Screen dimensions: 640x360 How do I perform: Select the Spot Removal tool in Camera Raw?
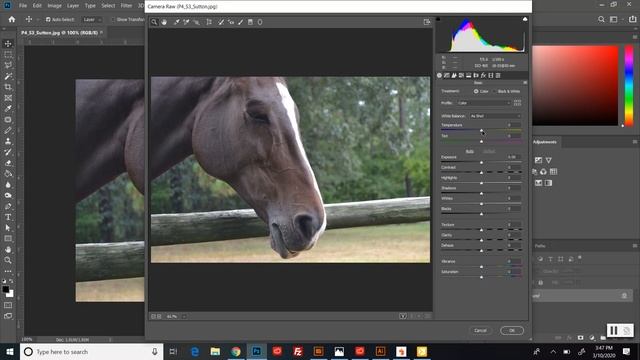pos(221,22)
